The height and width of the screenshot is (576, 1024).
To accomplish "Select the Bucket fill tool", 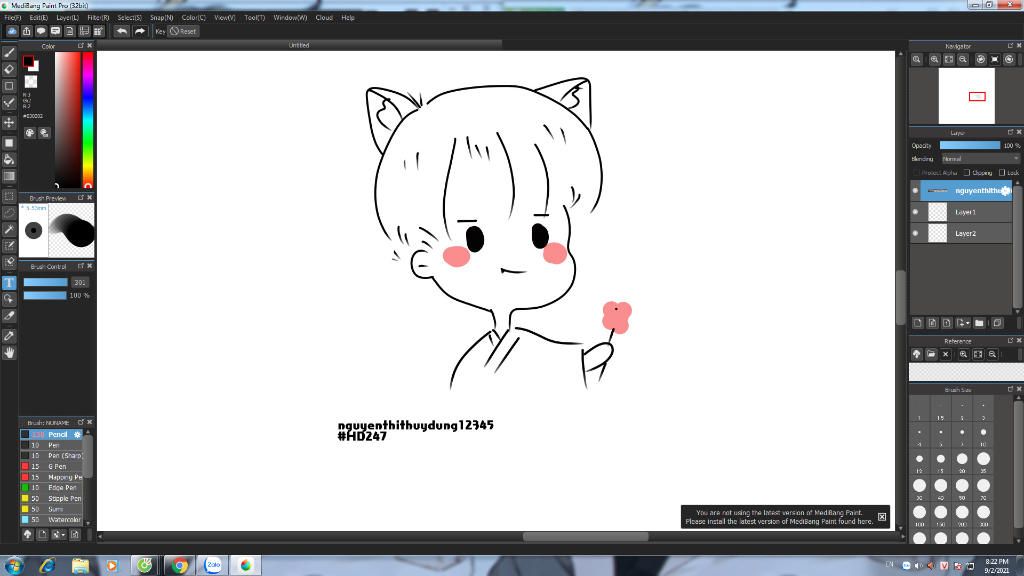I will [x=9, y=159].
